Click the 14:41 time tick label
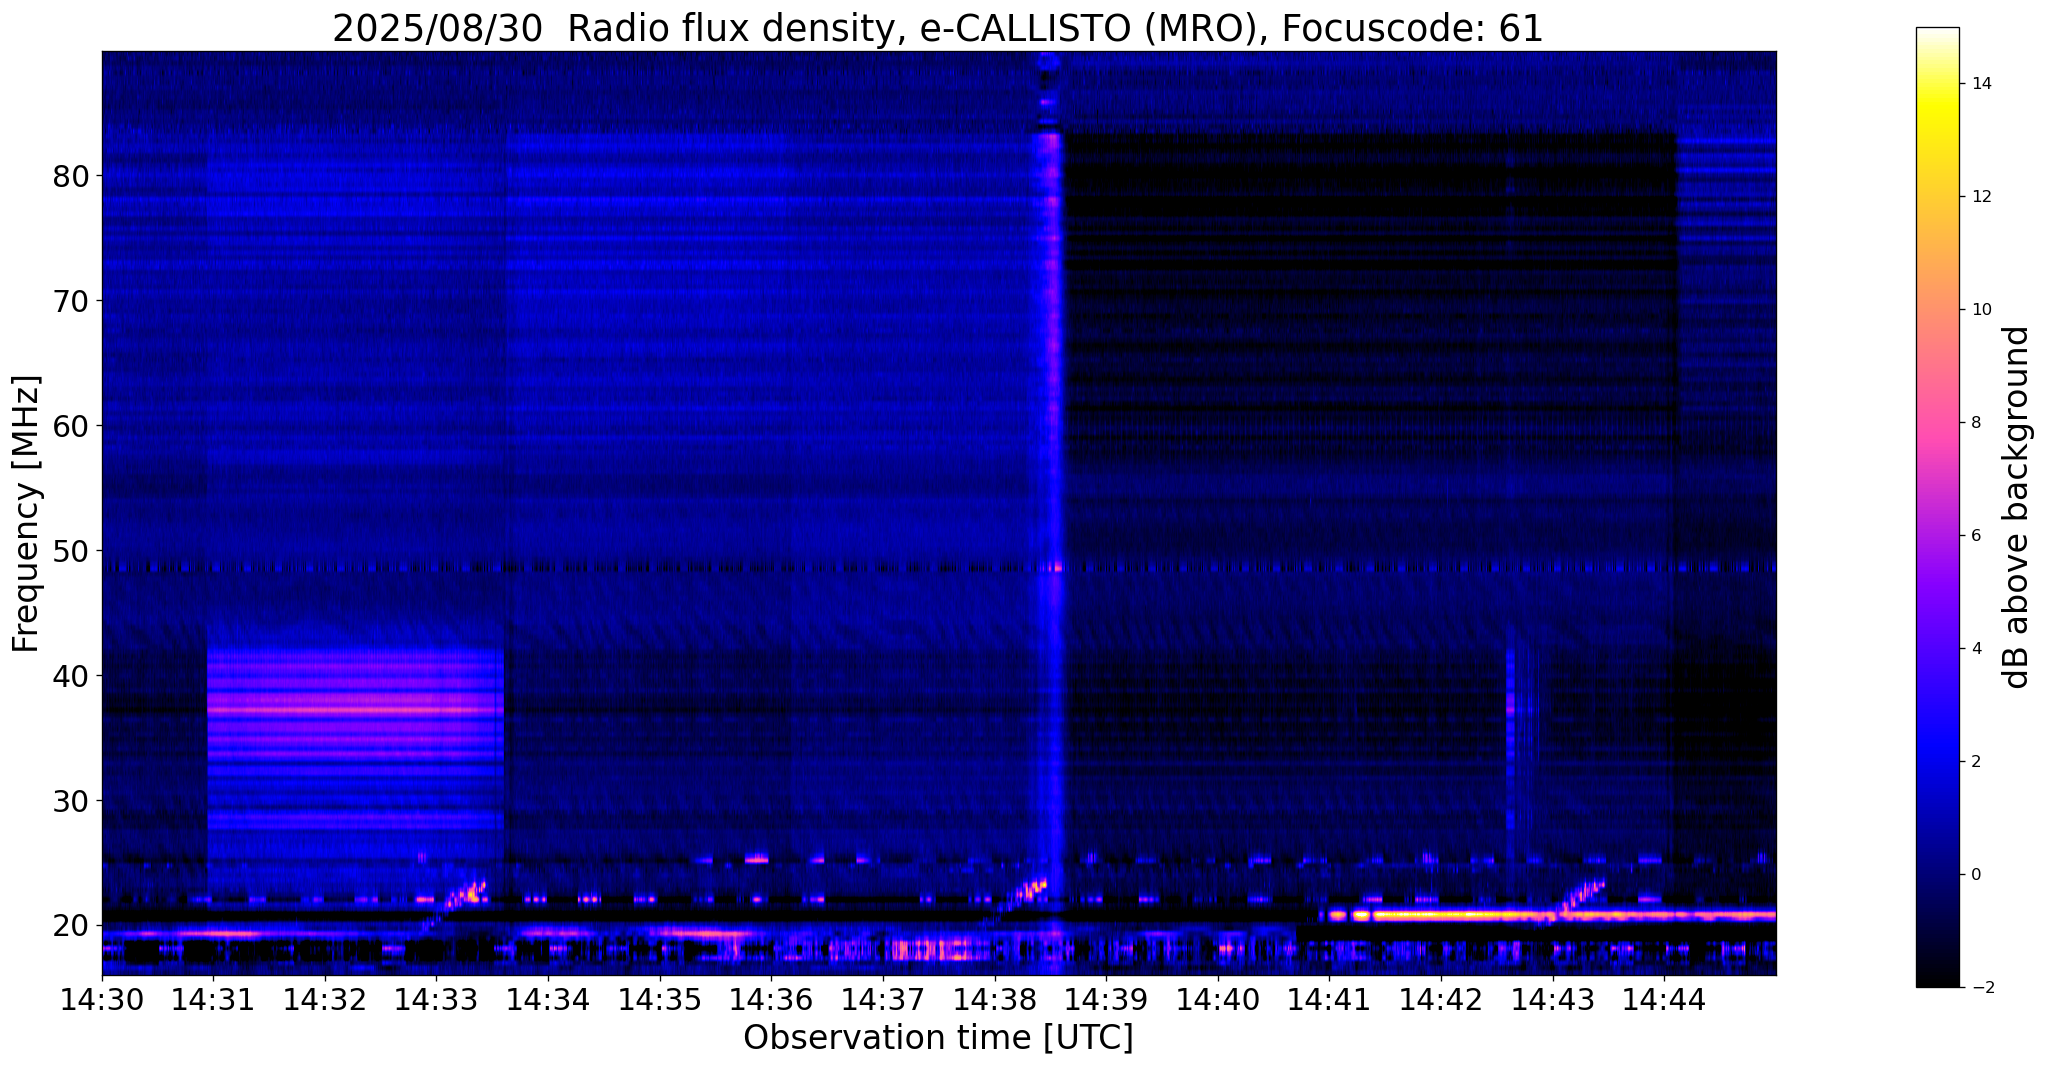The height and width of the screenshot is (1067, 2047). (1329, 999)
